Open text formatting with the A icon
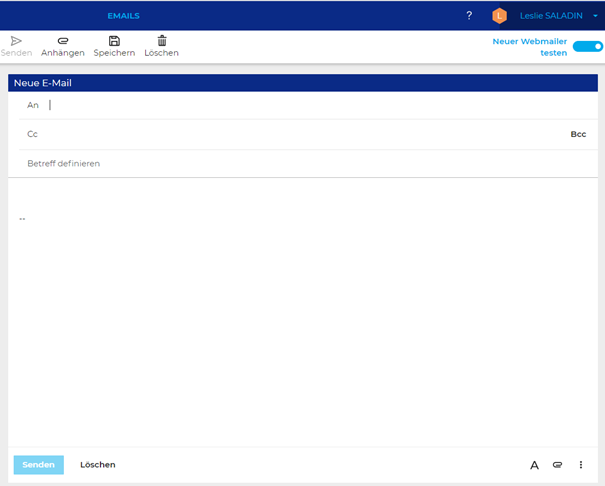The width and height of the screenshot is (605, 486). [x=534, y=465]
